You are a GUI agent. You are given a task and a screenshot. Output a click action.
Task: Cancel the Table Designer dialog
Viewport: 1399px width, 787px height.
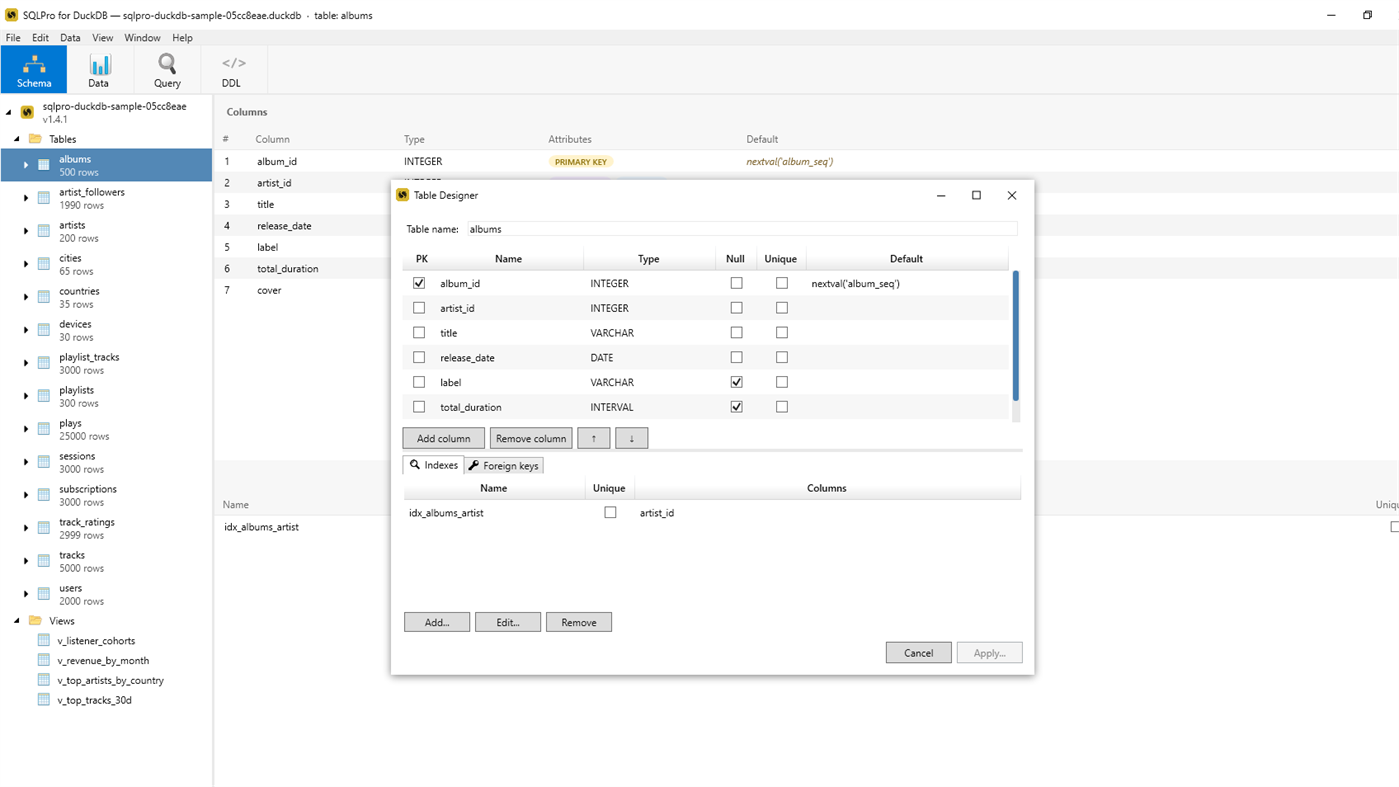[919, 653]
